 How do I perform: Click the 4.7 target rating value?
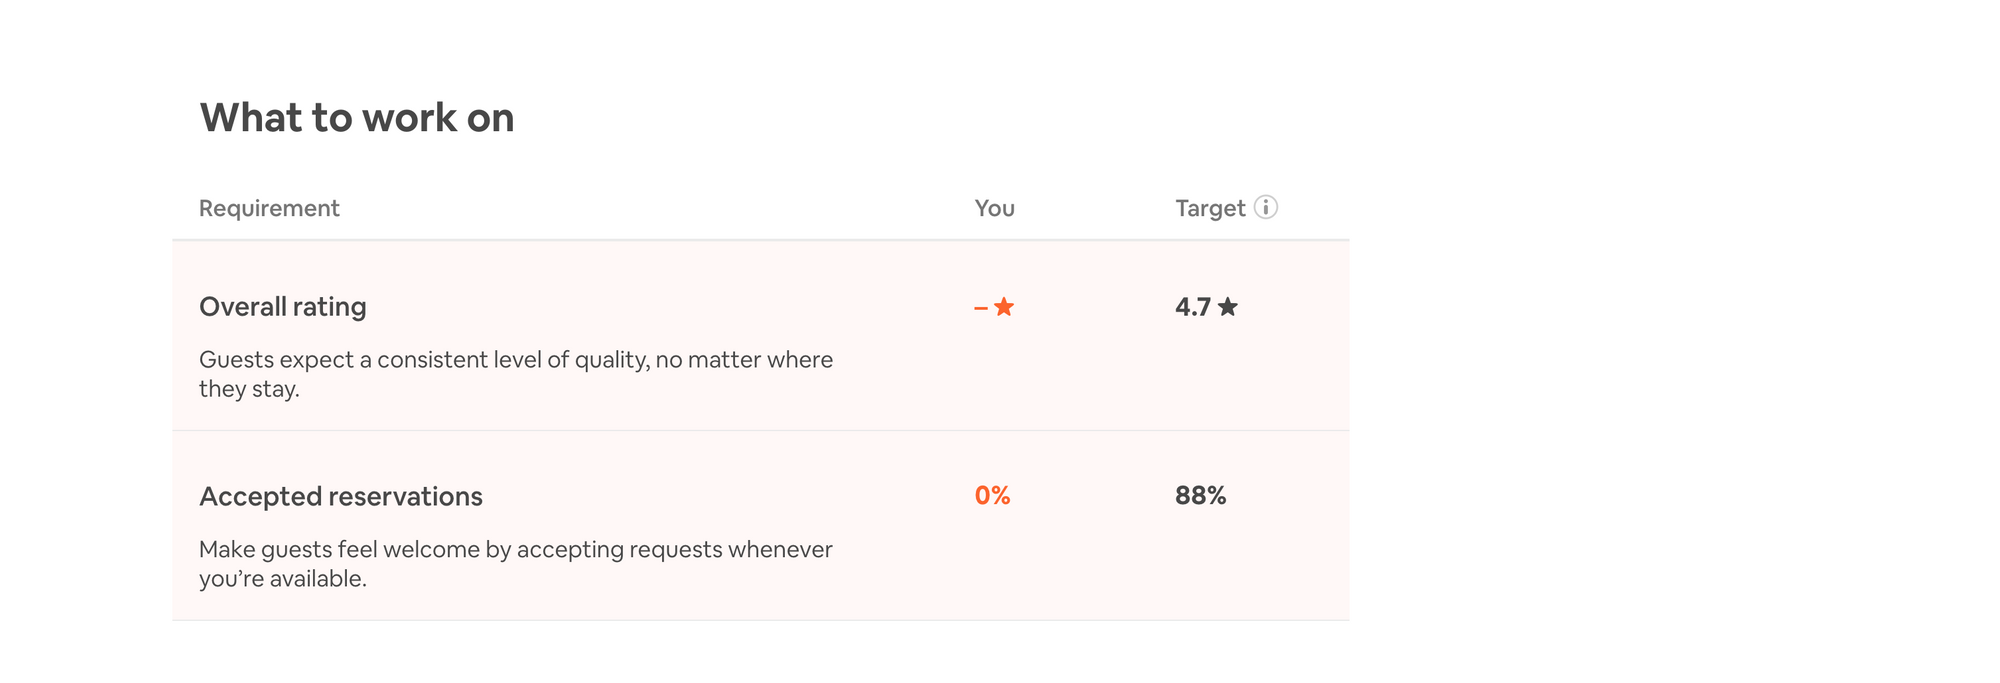tap(1193, 307)
